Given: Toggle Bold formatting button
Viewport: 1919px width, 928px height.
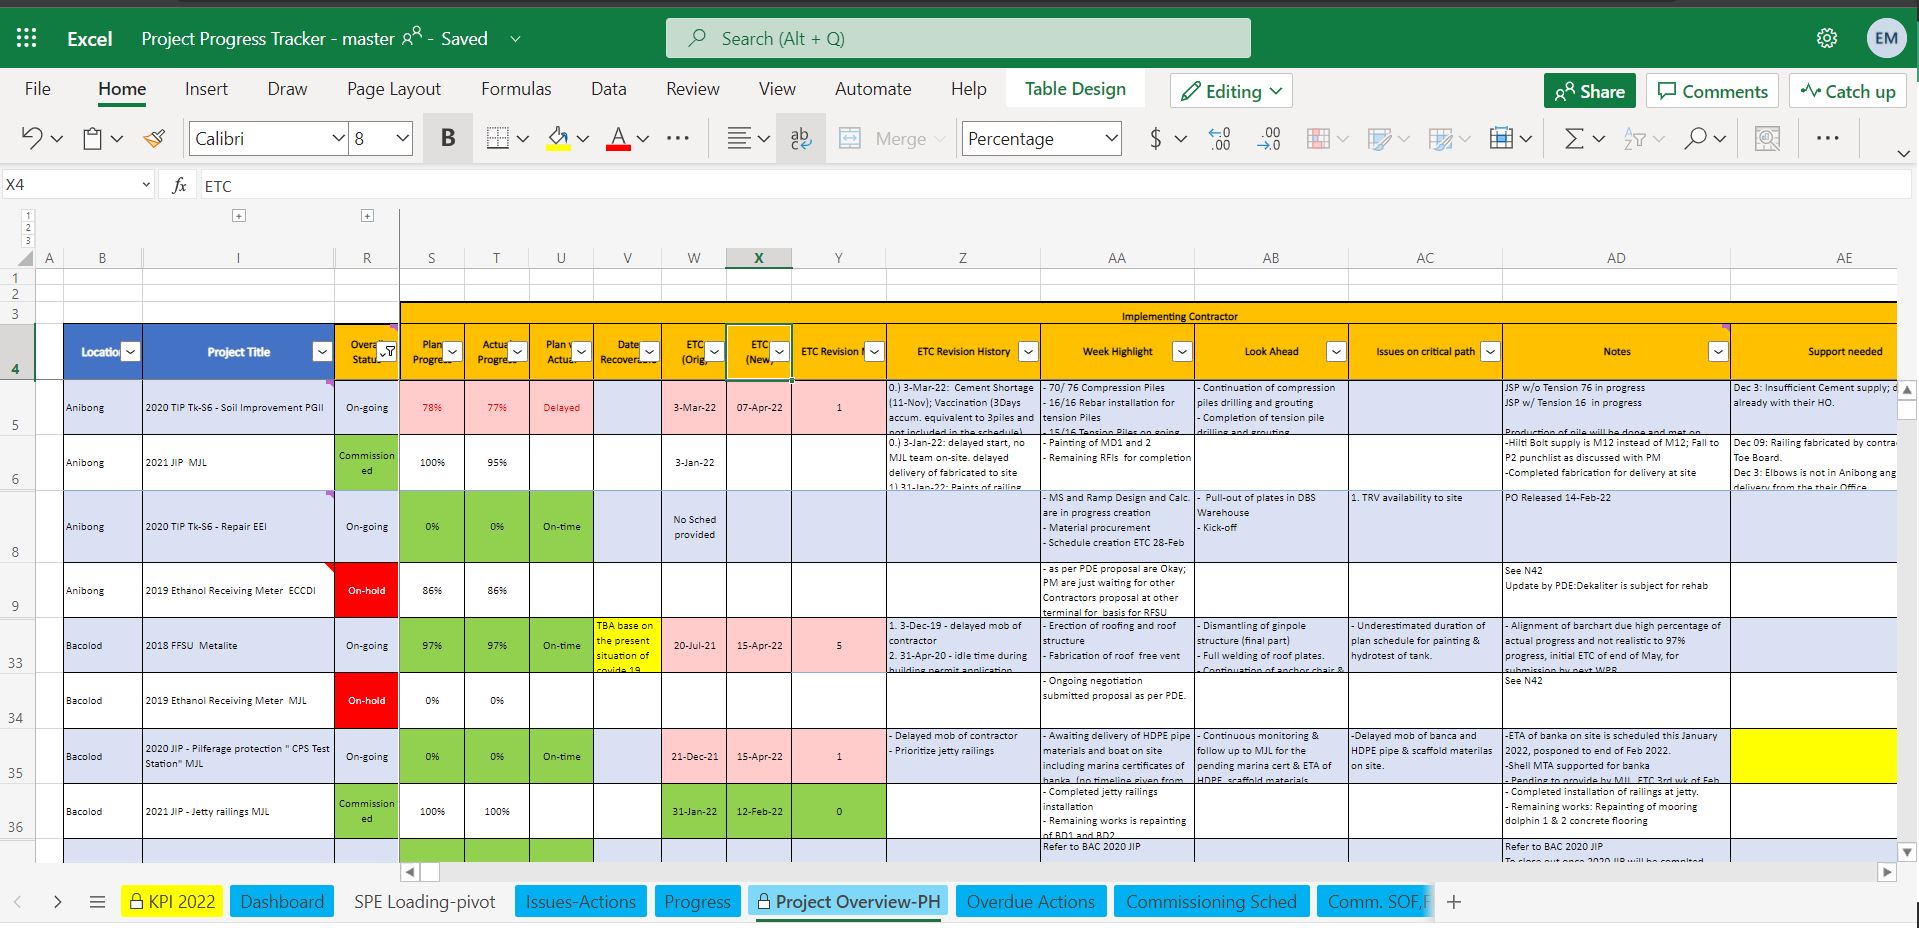Looking at the screenshot, I should tap(448, 138).
